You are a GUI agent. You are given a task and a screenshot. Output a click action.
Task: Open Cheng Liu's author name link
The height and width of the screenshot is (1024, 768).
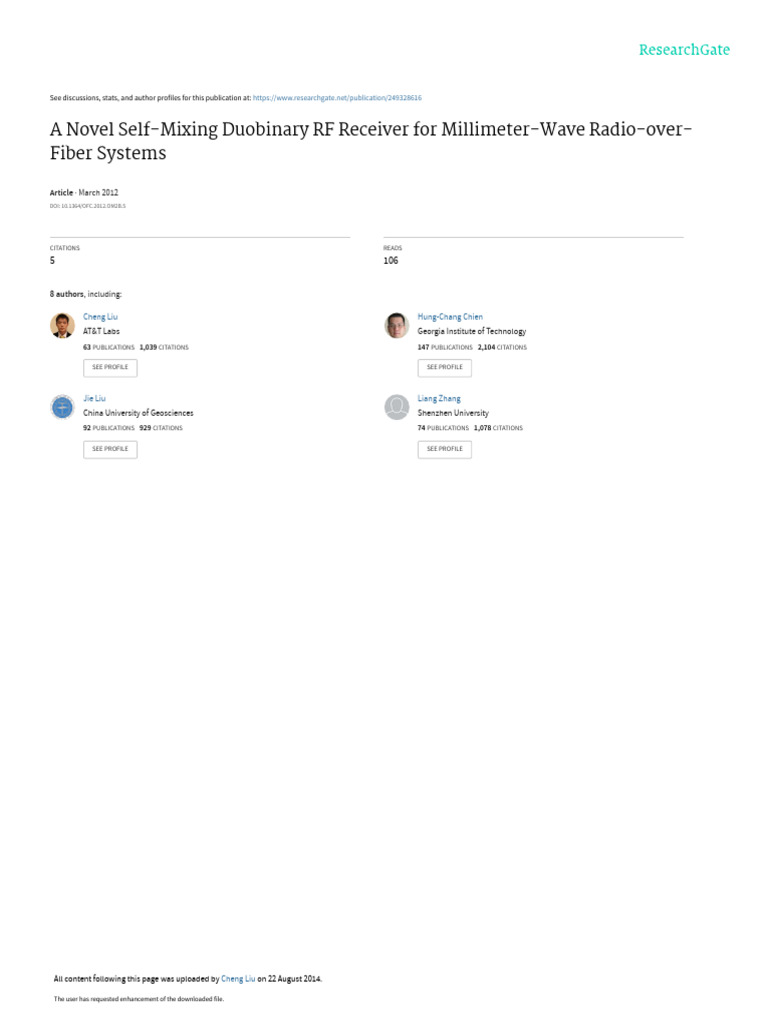pyautogui.click(x=100, y=317)
